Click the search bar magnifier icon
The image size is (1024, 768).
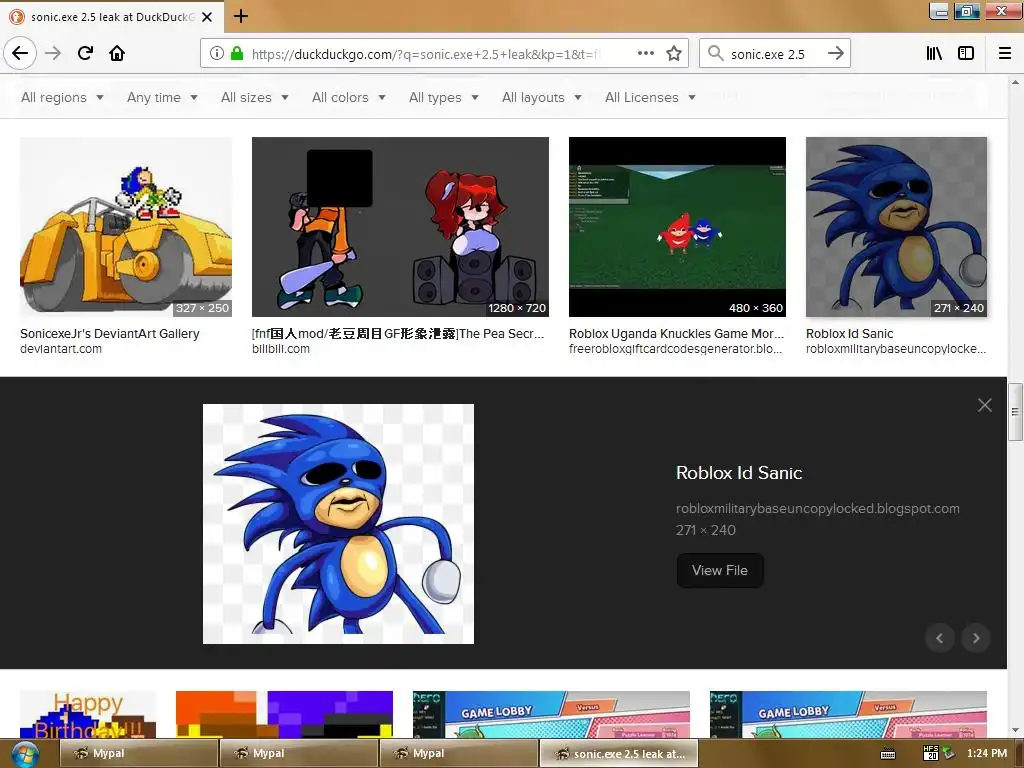tap(716, 53)
